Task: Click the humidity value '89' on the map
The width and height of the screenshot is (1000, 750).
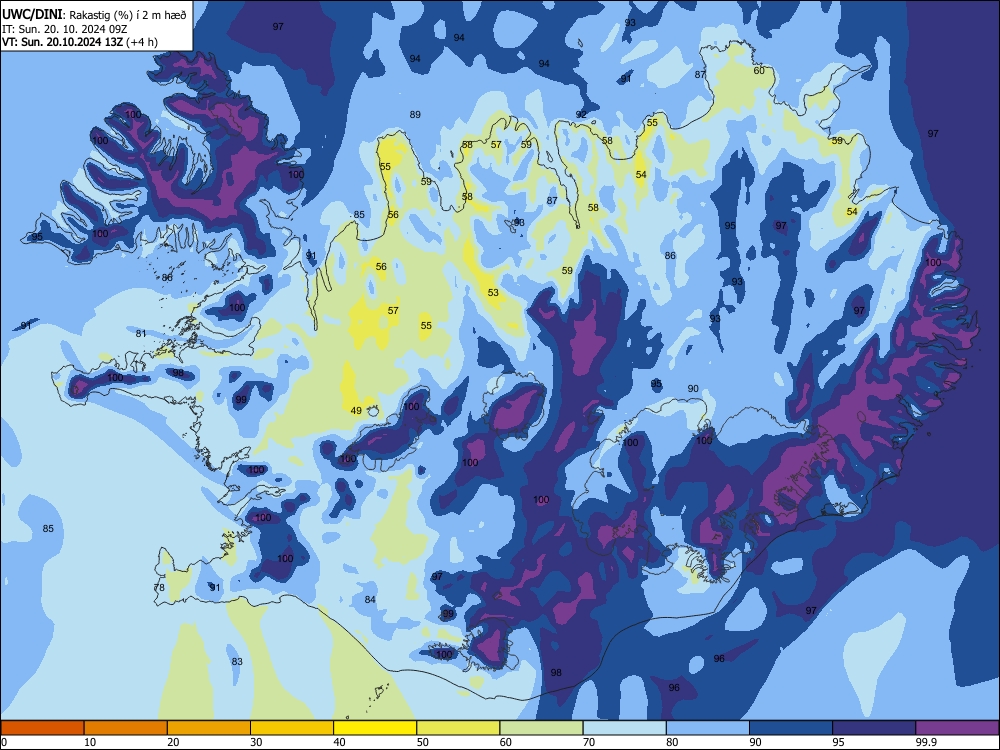Action: click(x=415, y=115)
